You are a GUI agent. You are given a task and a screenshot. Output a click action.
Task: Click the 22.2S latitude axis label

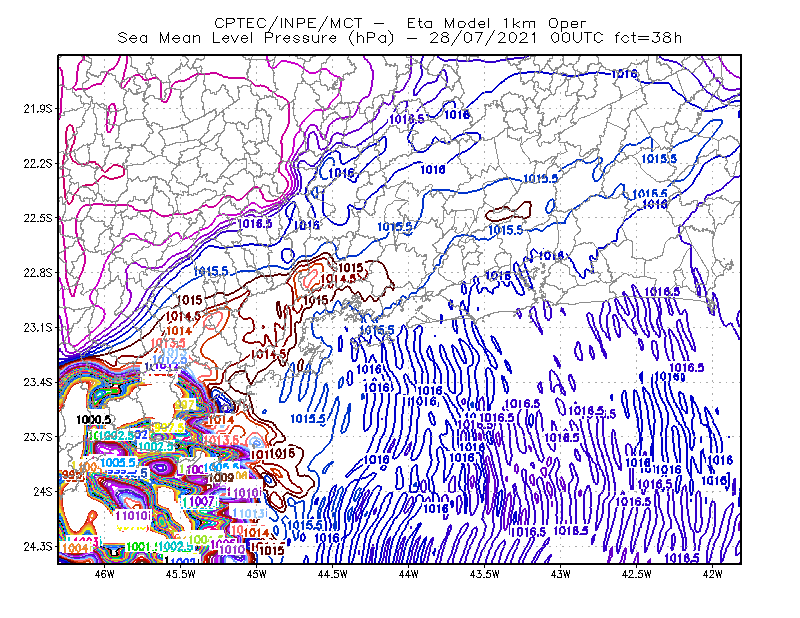[x=38, y=163]
